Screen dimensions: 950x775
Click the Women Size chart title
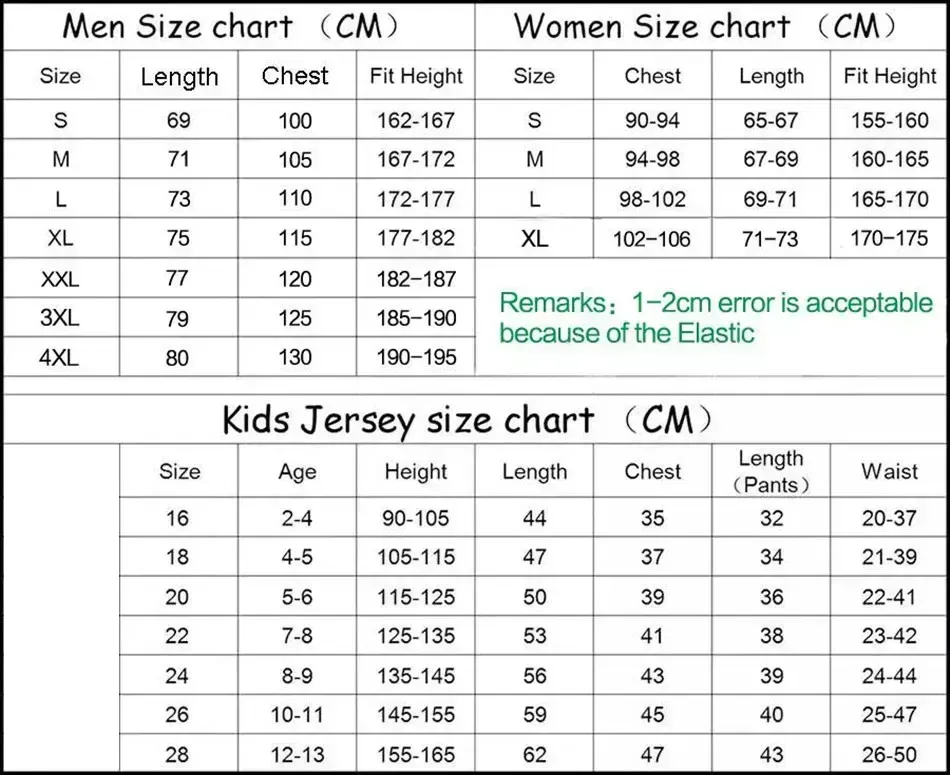pyautogui.click(x=705, y=27)
